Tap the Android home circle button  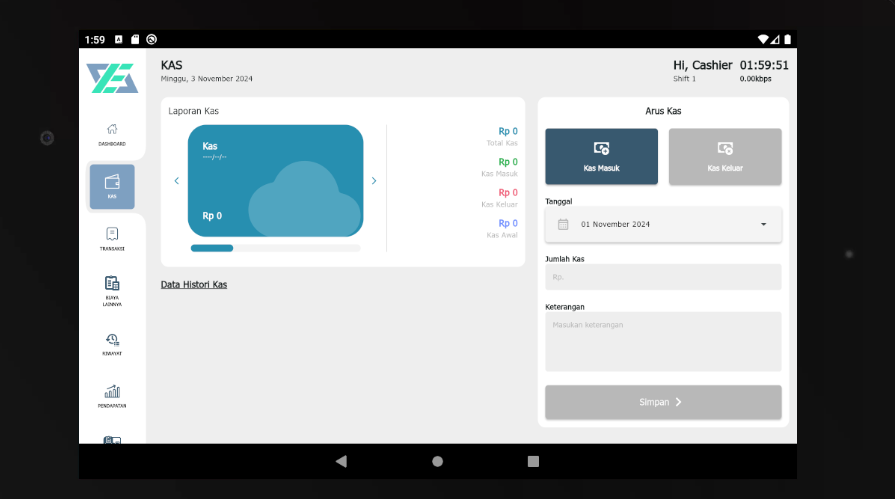(x=437, y=461)
